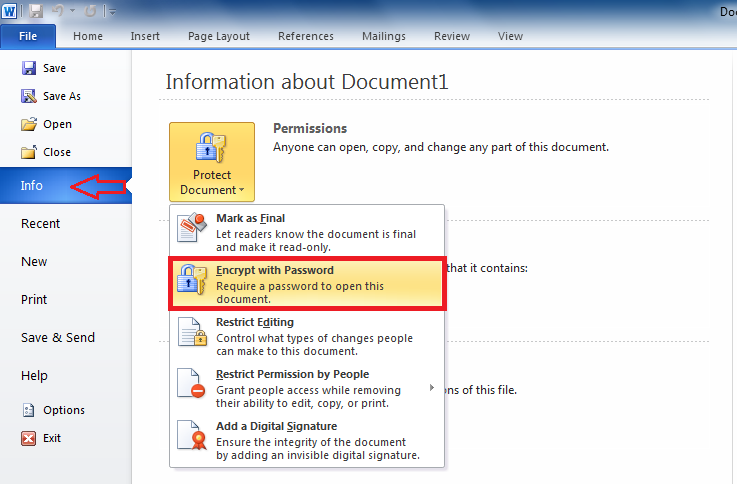Open the Customize Quick Access Toolbar dropdown

112,12
